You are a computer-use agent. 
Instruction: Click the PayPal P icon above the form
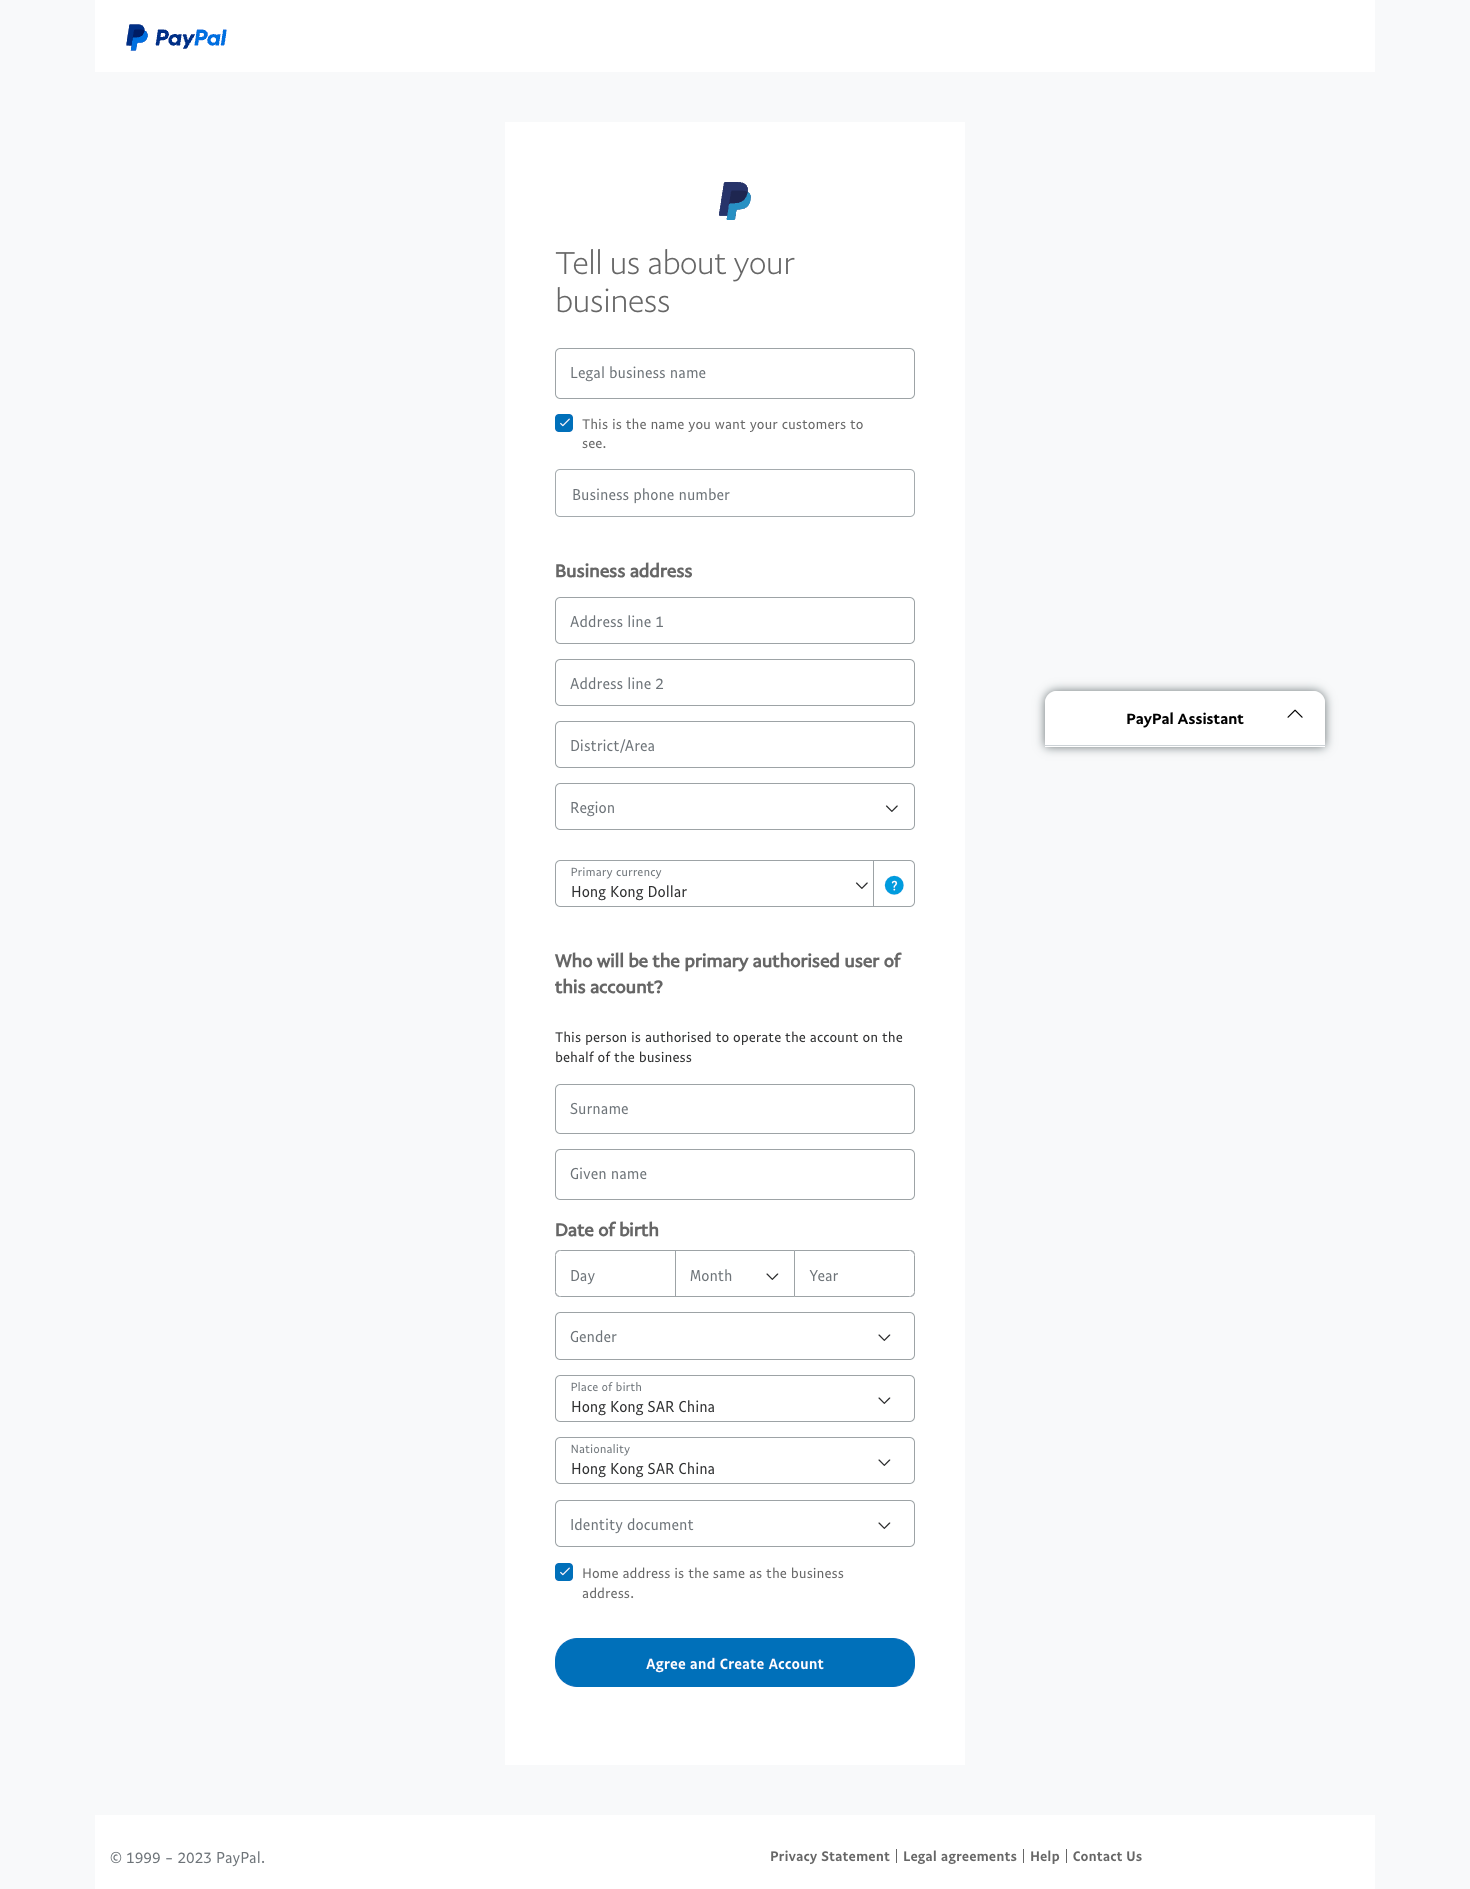click(x=735, y=200)
